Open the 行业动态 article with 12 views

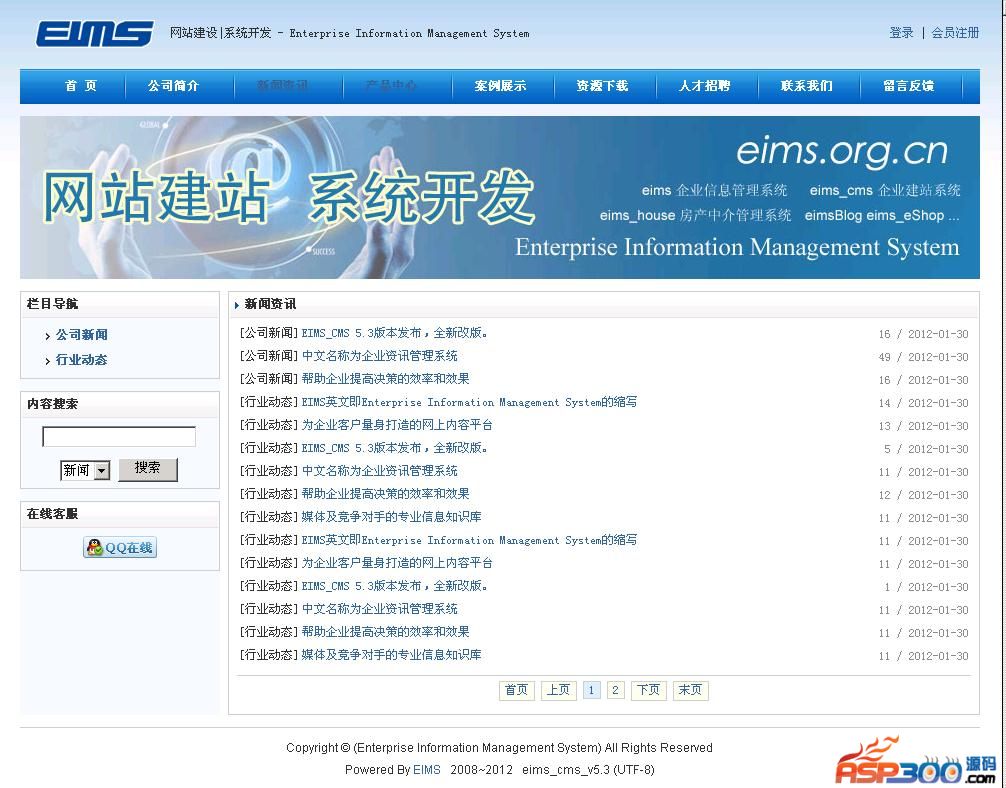click(385, 494)
